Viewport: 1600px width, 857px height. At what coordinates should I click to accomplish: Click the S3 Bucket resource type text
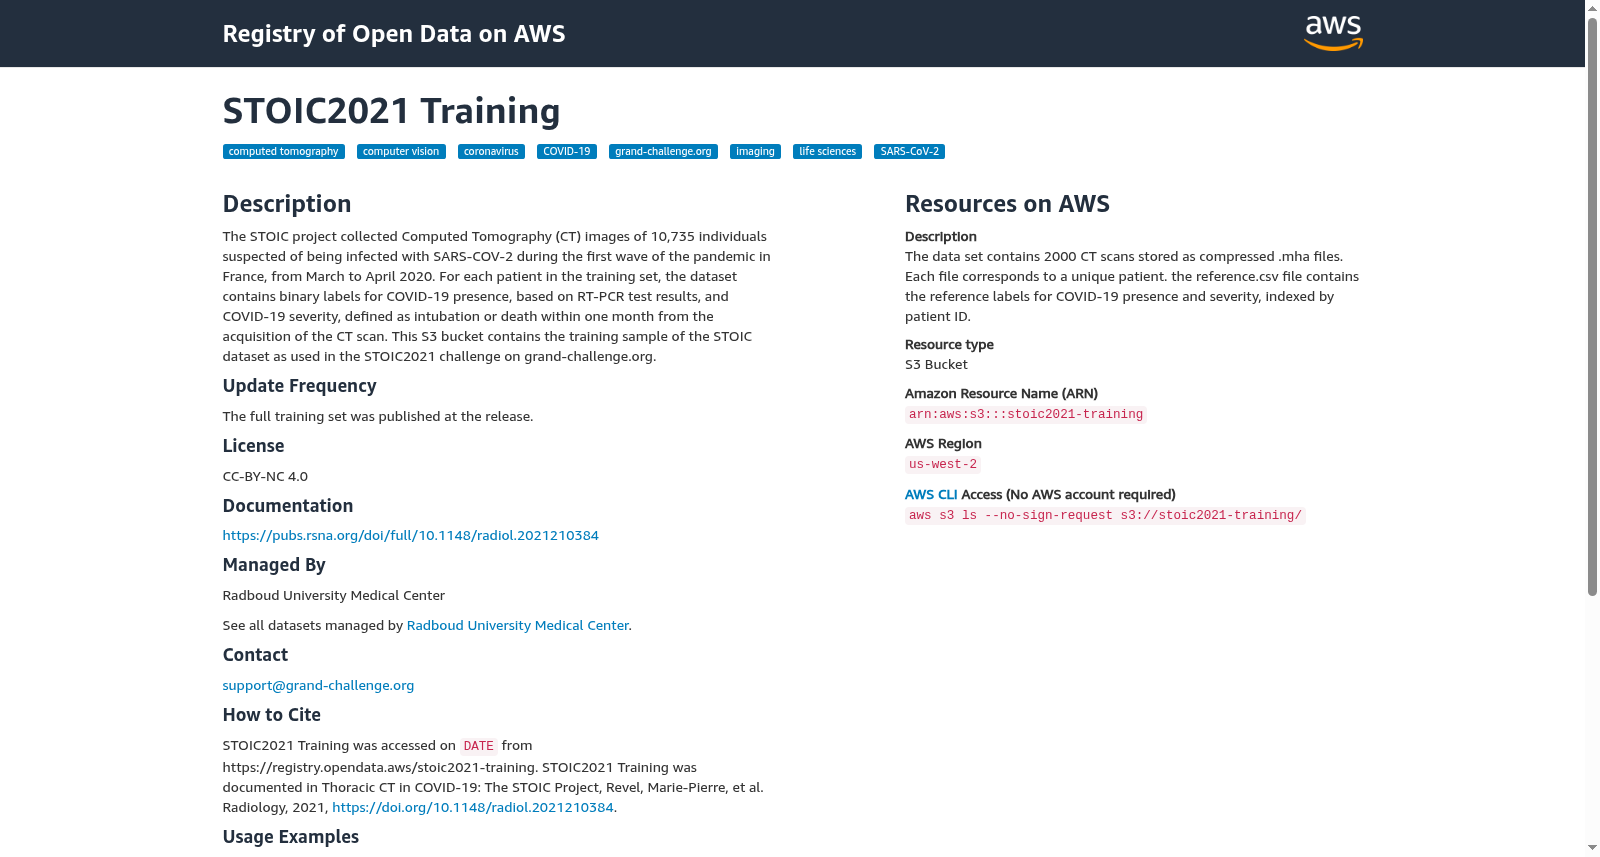click(x=936, y=364)
